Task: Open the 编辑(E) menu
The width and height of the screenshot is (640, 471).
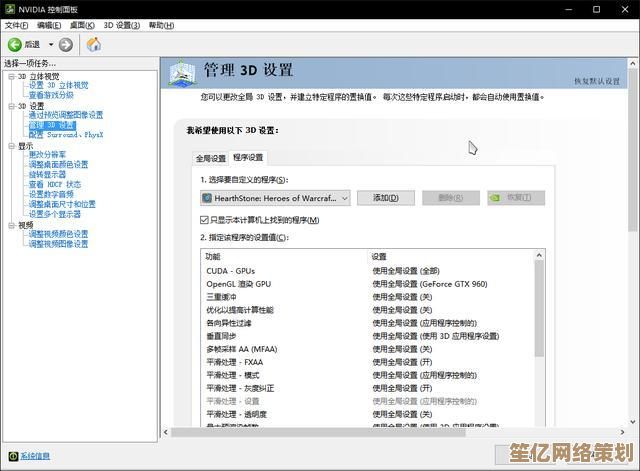Action: click(x=49, y=25)
